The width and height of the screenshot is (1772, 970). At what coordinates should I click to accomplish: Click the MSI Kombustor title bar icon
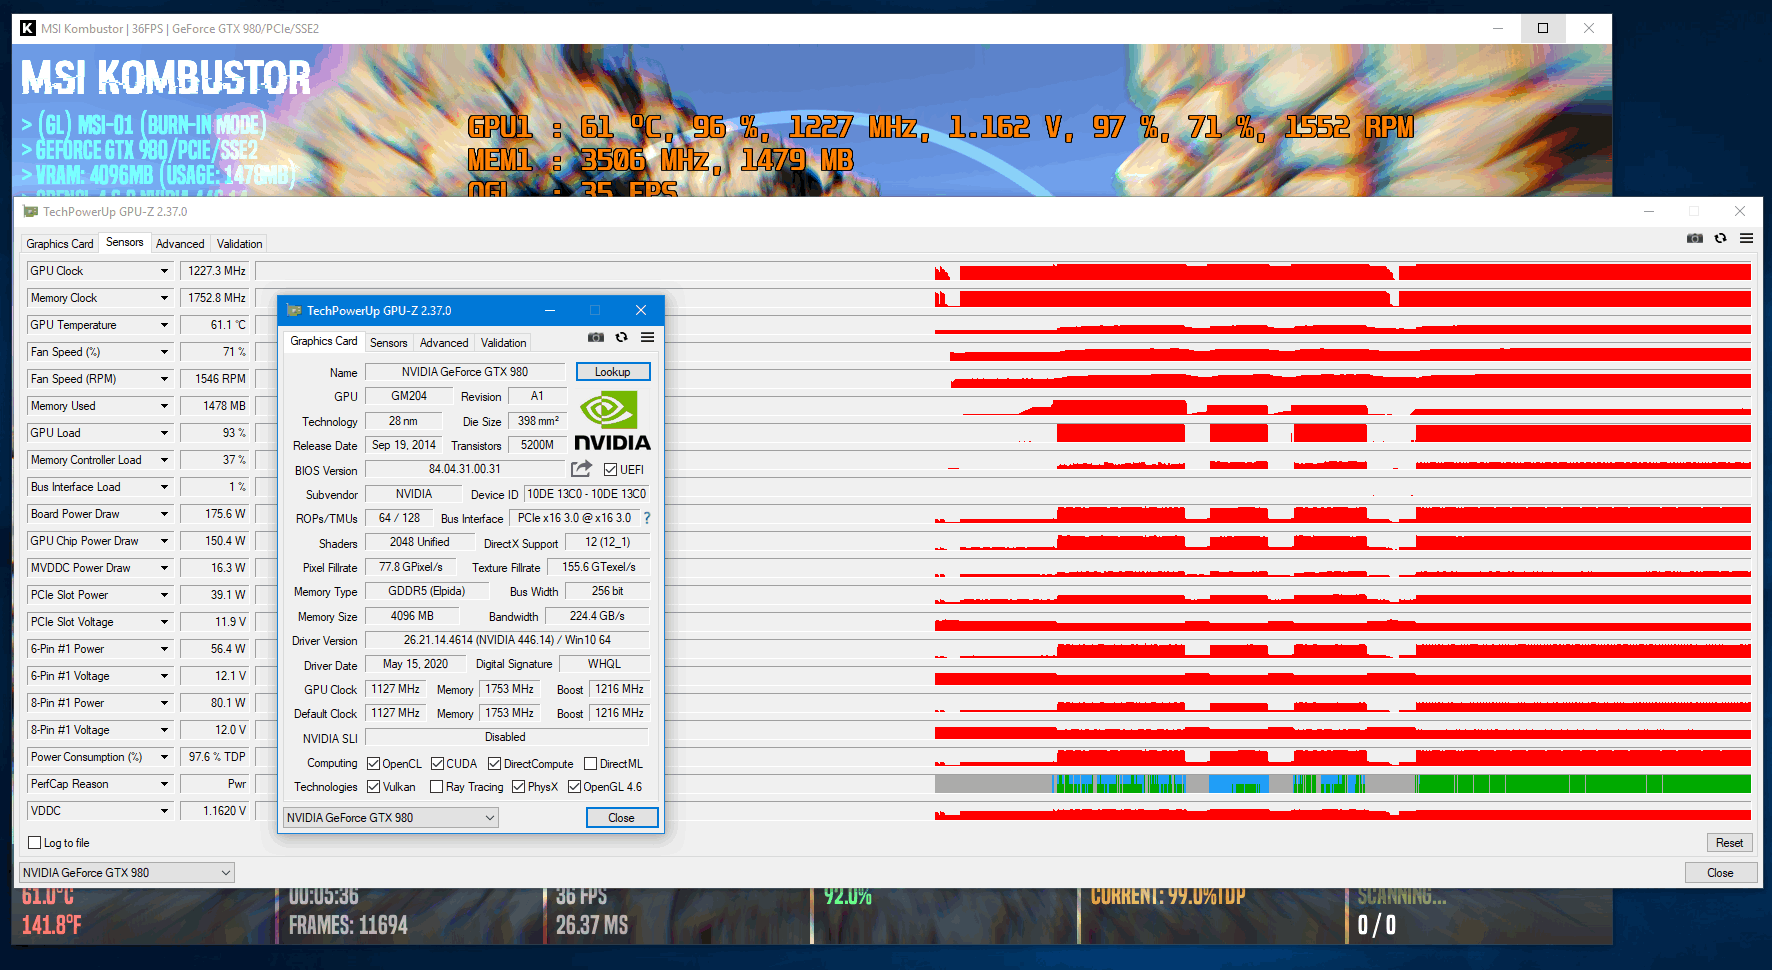point(28,28)
